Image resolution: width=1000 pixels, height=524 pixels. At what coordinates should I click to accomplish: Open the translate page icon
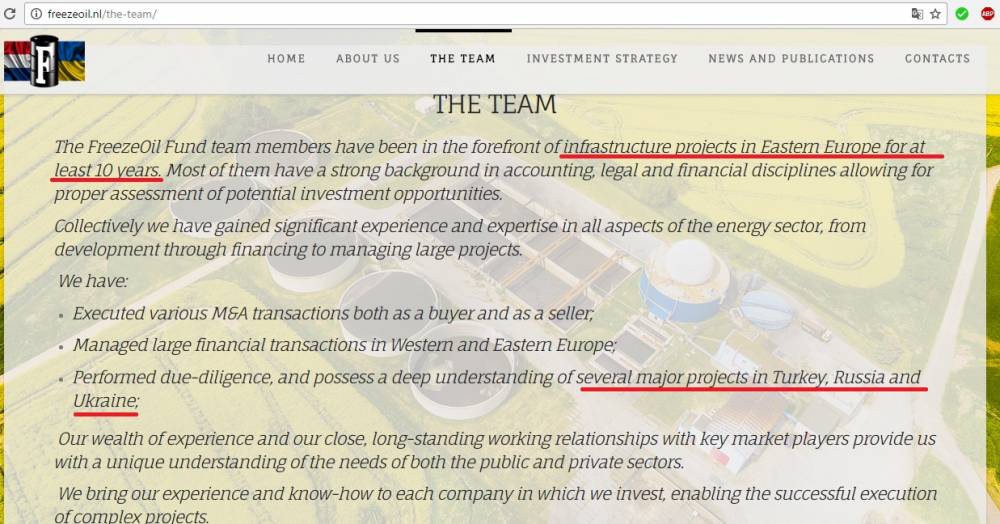point(917,13)
